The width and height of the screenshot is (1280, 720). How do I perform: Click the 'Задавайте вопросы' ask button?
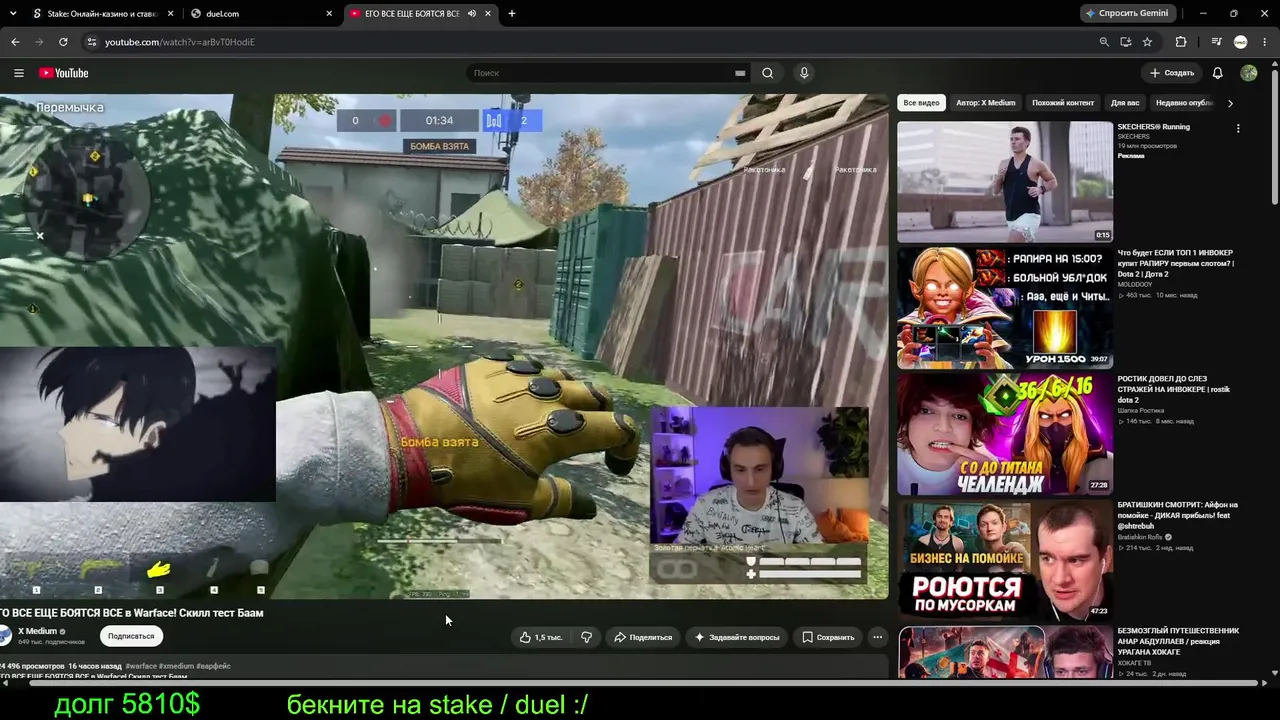tap(737, 637)
